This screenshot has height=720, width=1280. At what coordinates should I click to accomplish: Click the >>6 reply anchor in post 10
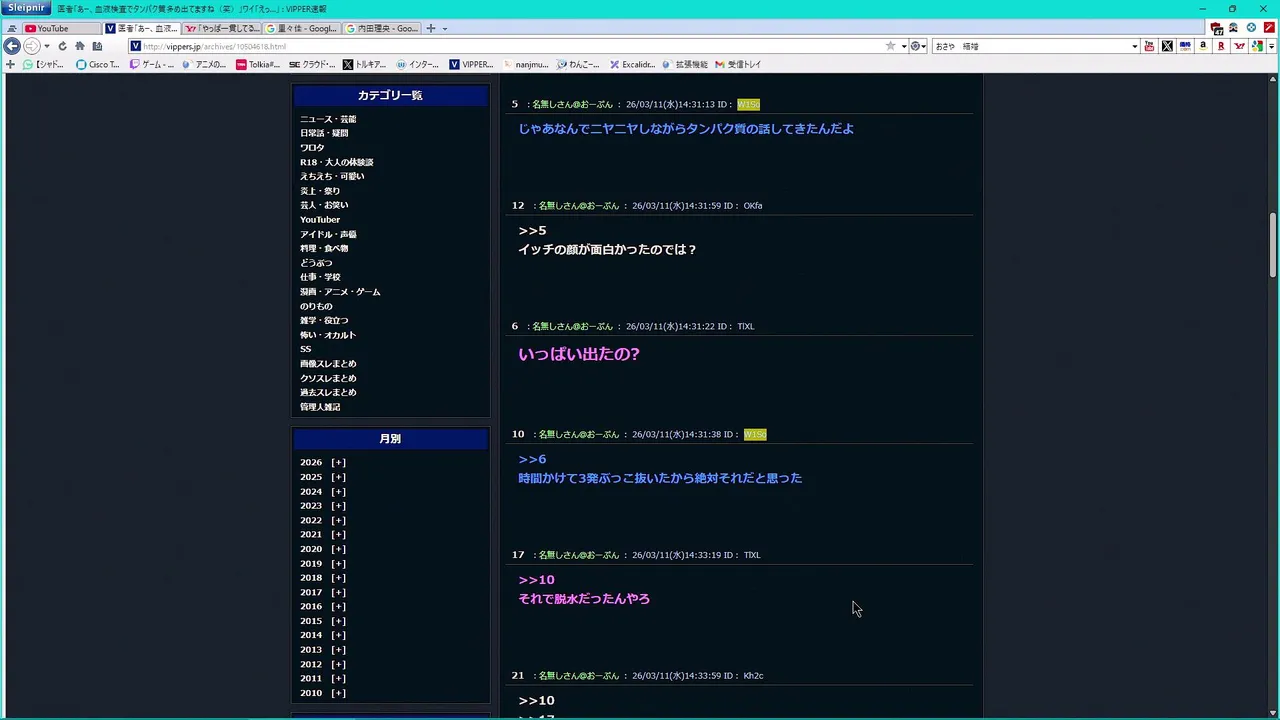pyautogui.click(x=532, y=460)
